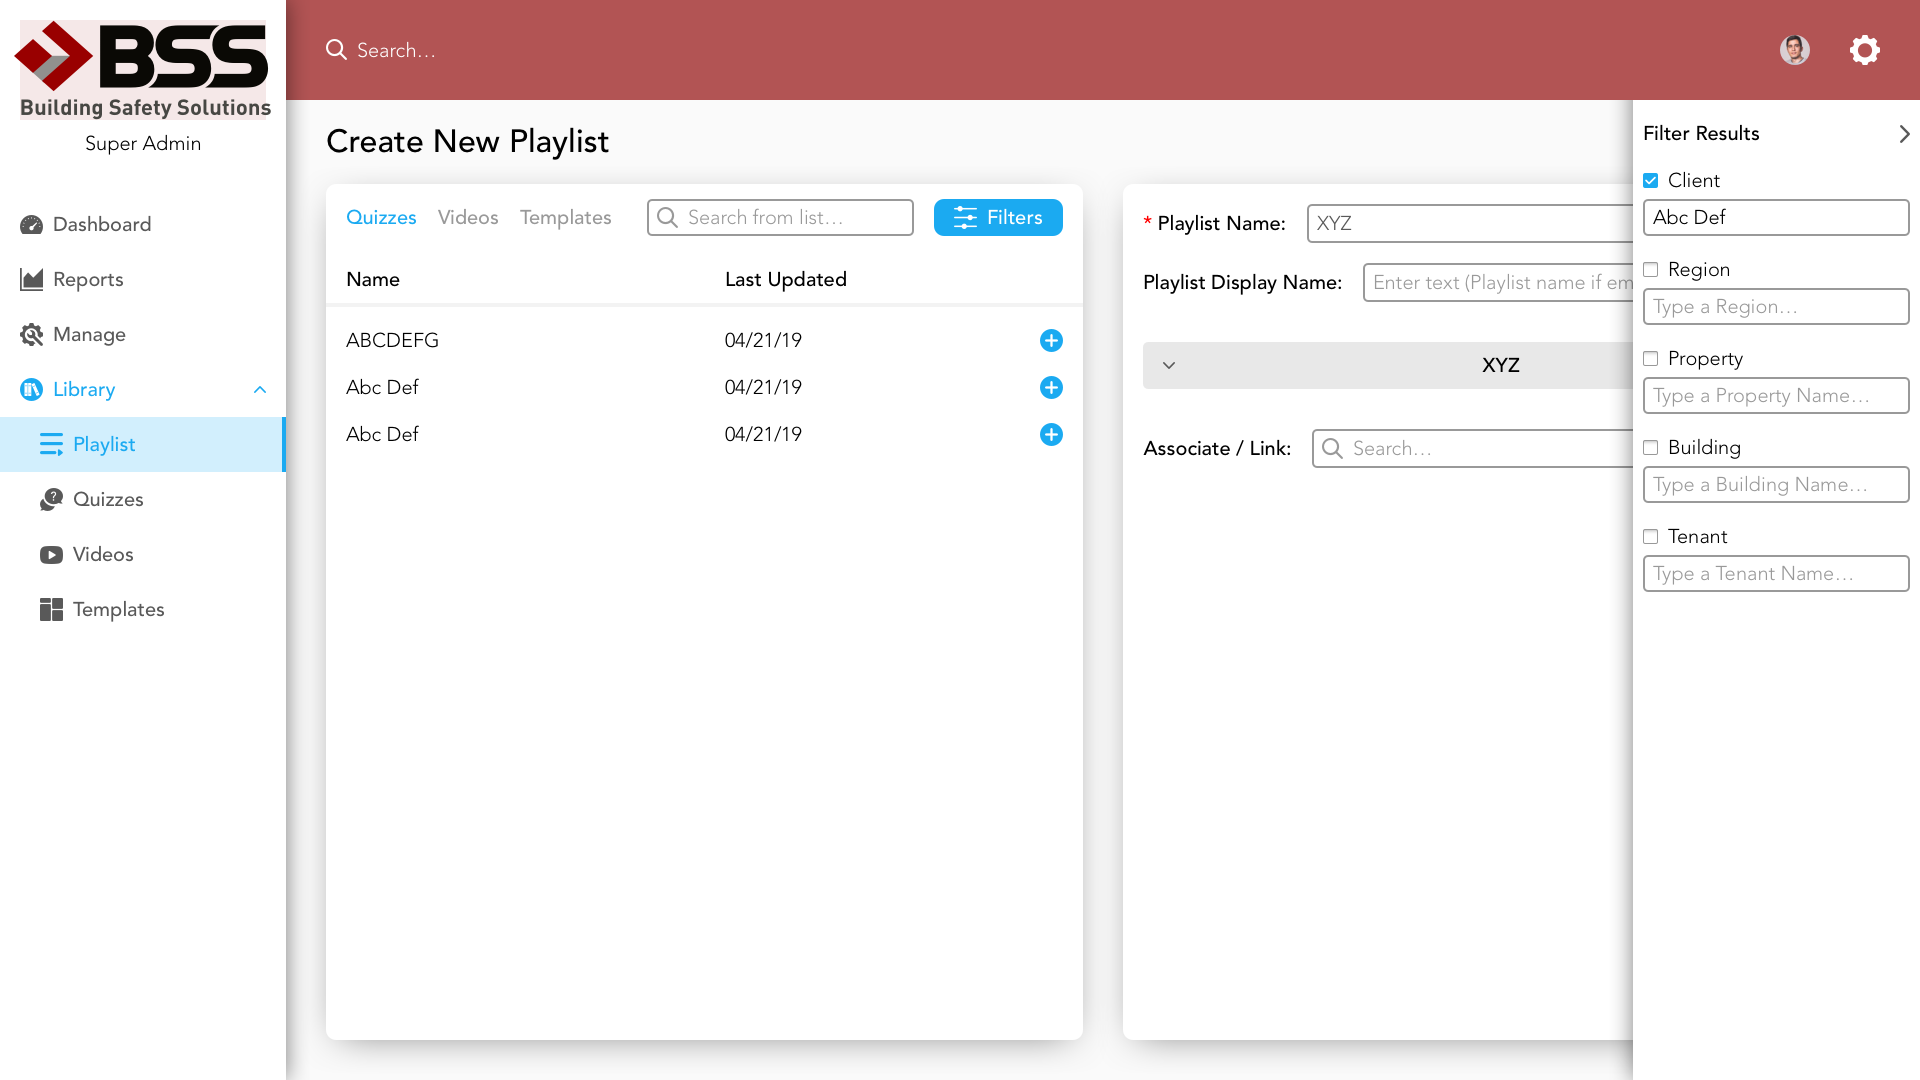This screenshot has height=1080, width=1920.
Task: Click the Type a Property Name field
Action: (x=1775, y=396)
